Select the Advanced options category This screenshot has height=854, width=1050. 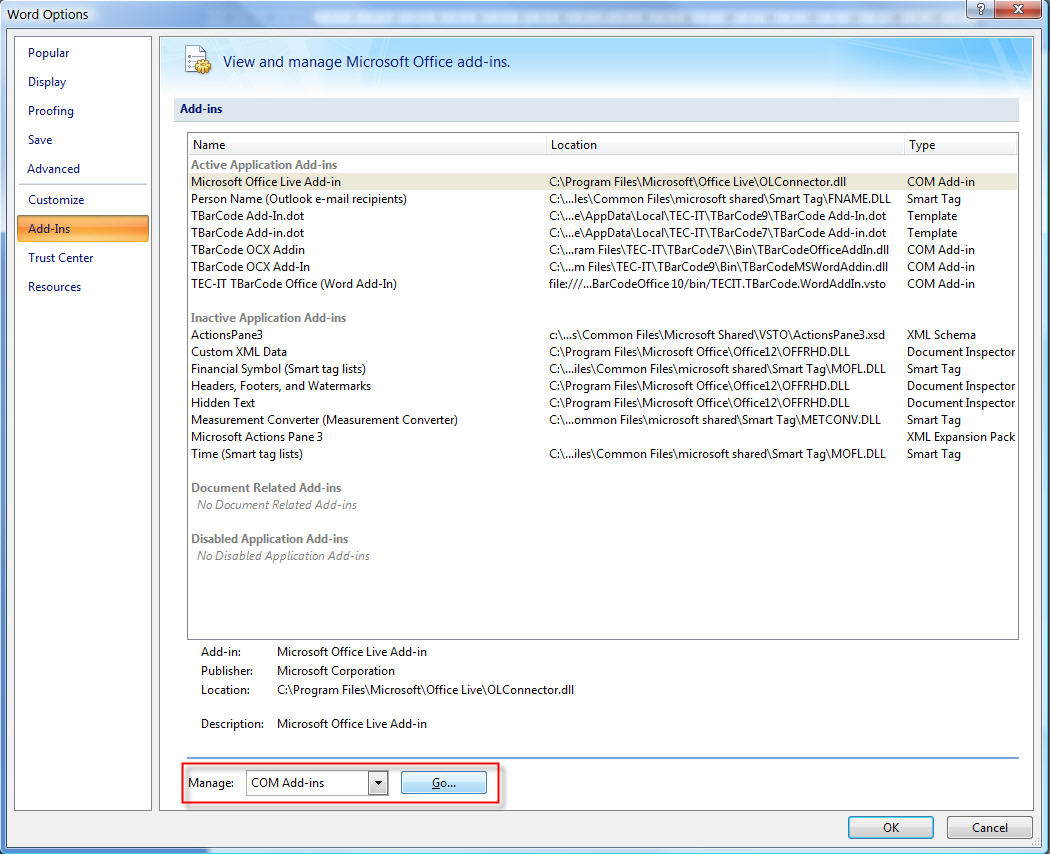(x=52, y=168)
